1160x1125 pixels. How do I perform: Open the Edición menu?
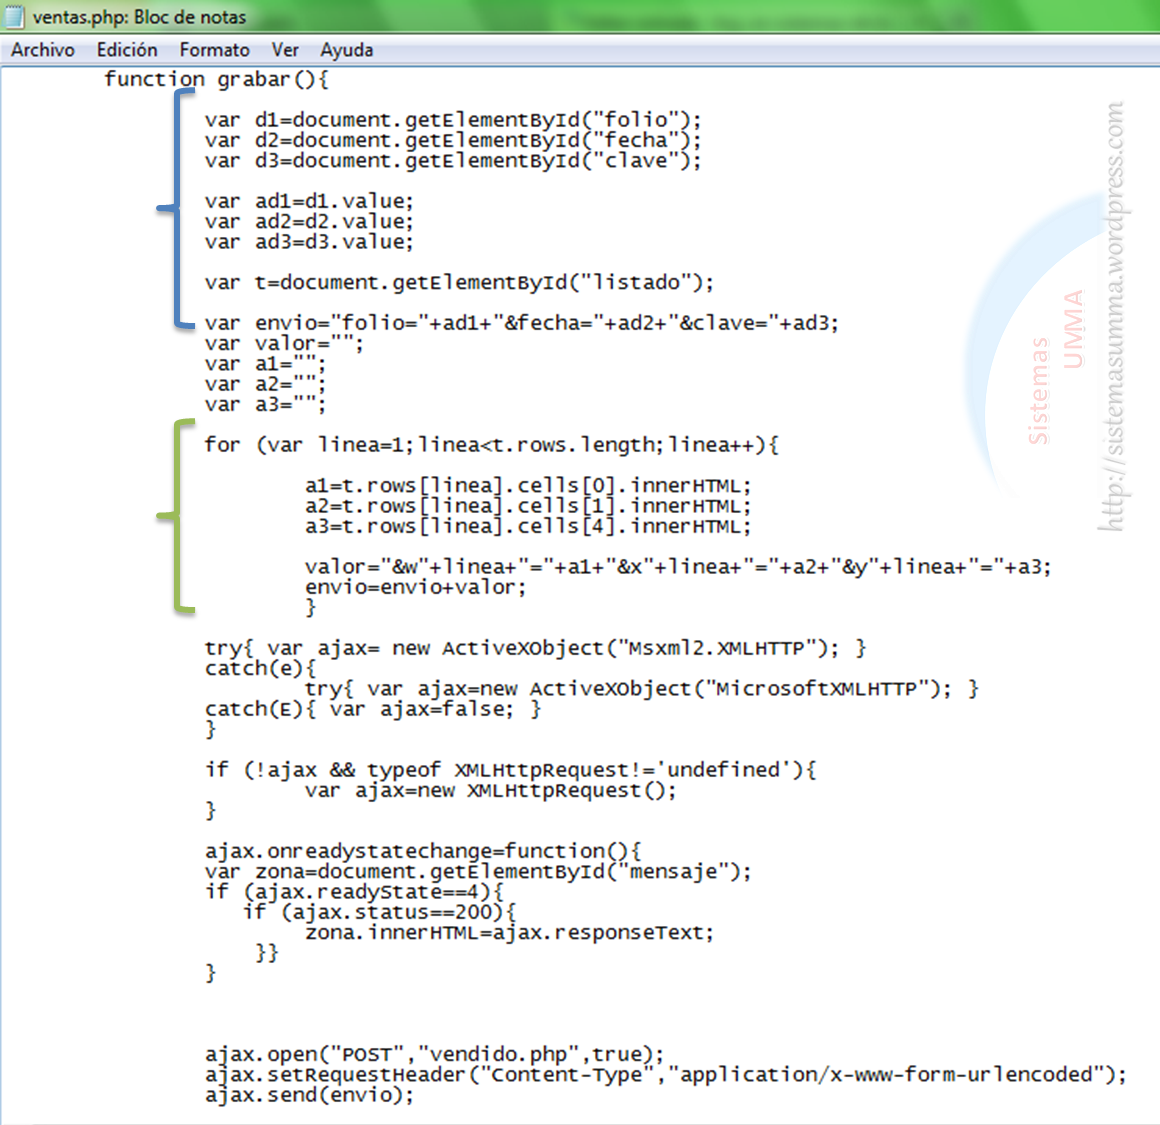coord(127,50)
